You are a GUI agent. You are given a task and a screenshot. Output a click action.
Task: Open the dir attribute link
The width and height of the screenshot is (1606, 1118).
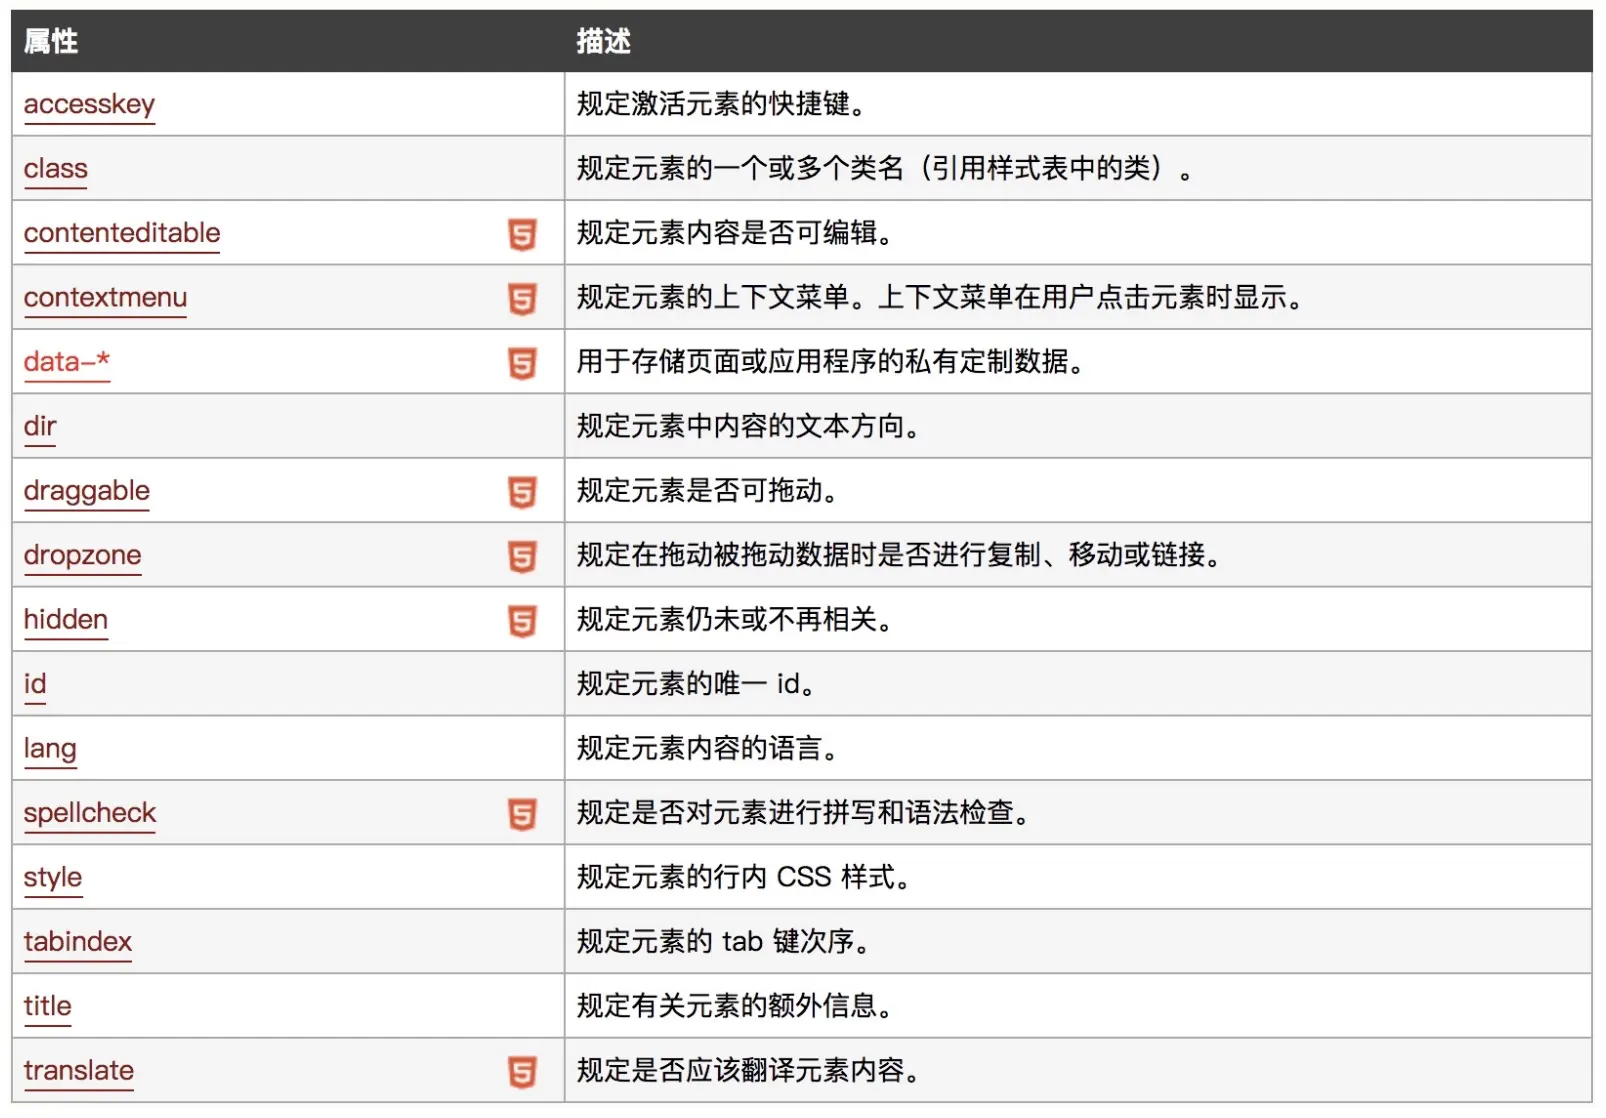40,426
